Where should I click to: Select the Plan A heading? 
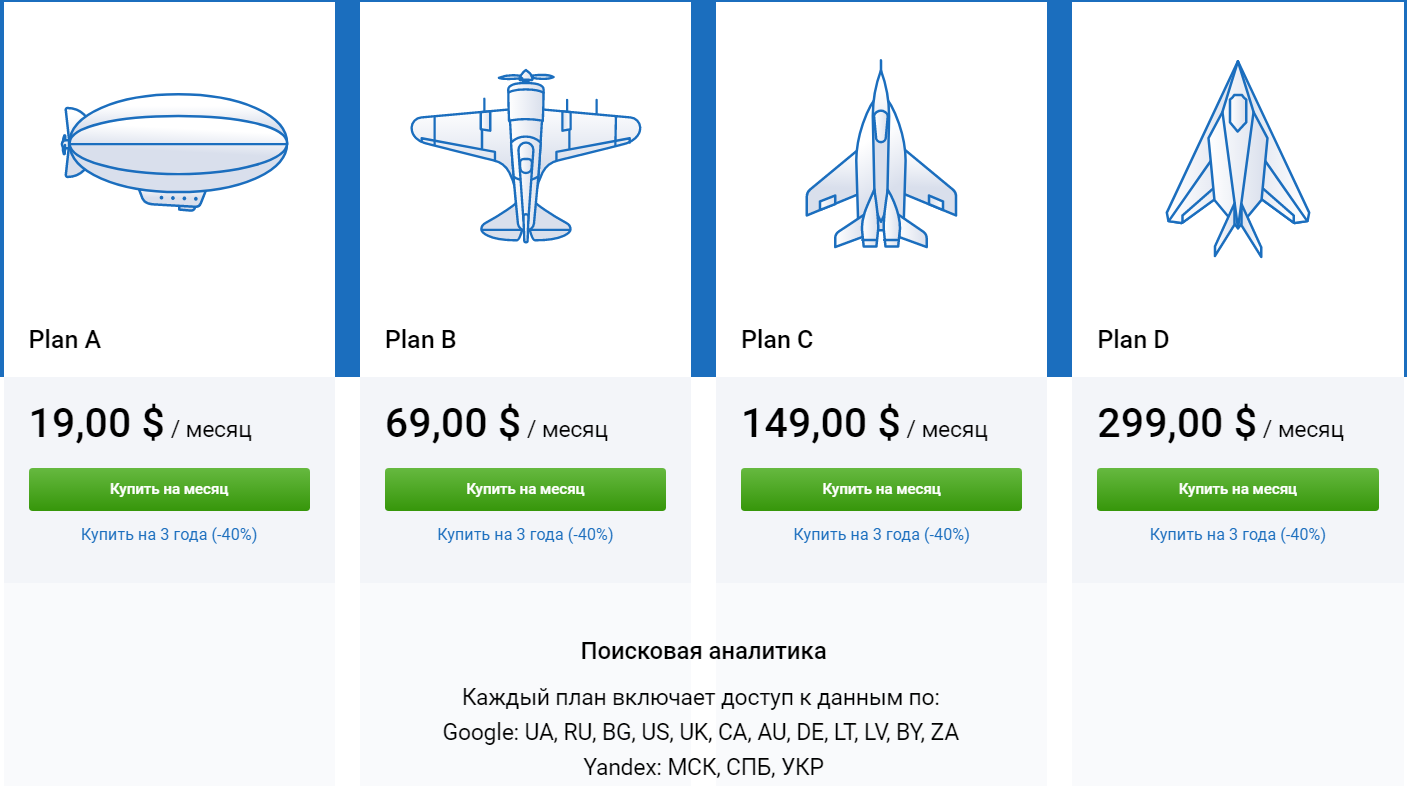coord(65,339)
